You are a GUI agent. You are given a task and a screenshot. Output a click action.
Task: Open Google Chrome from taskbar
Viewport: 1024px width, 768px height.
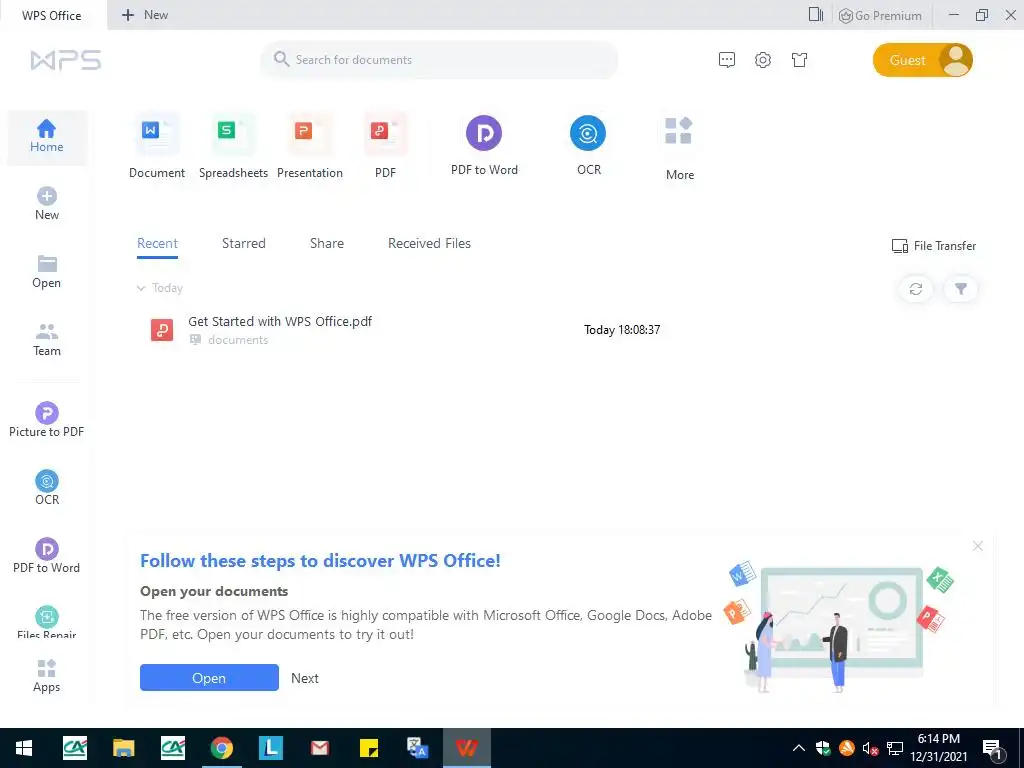tap(221, 748)
